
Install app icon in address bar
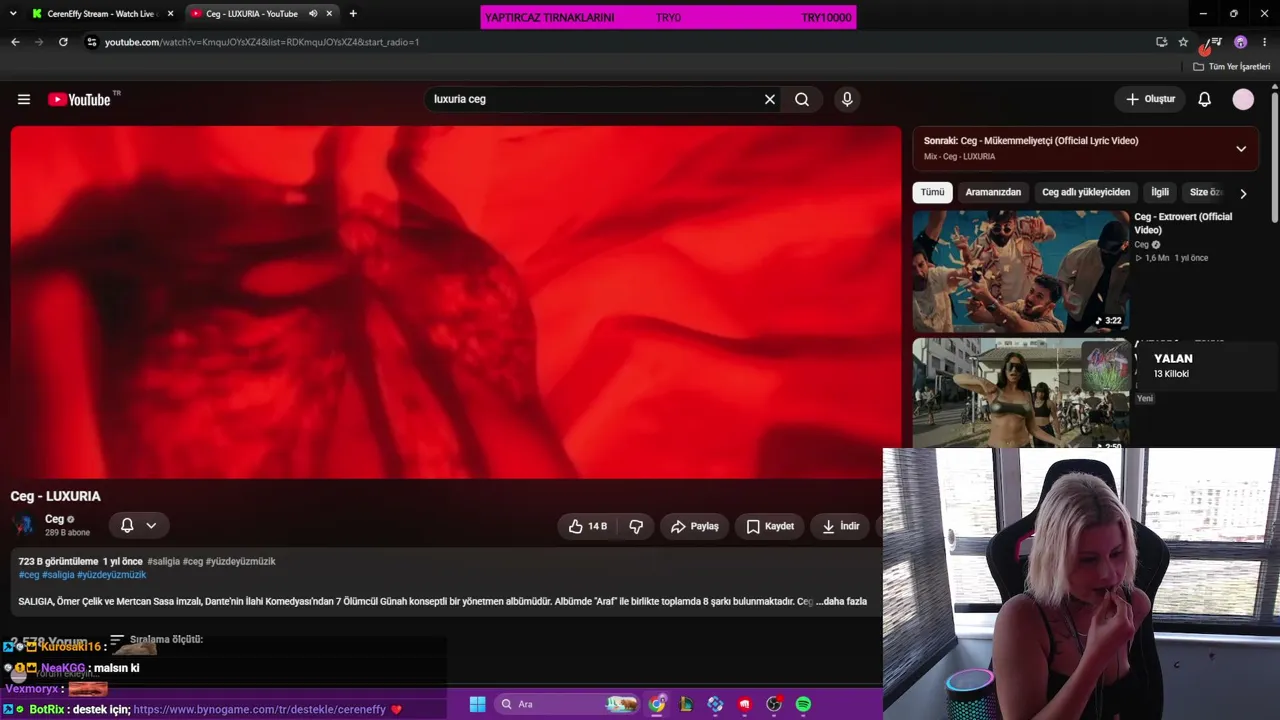click(x=1161, y=42)
